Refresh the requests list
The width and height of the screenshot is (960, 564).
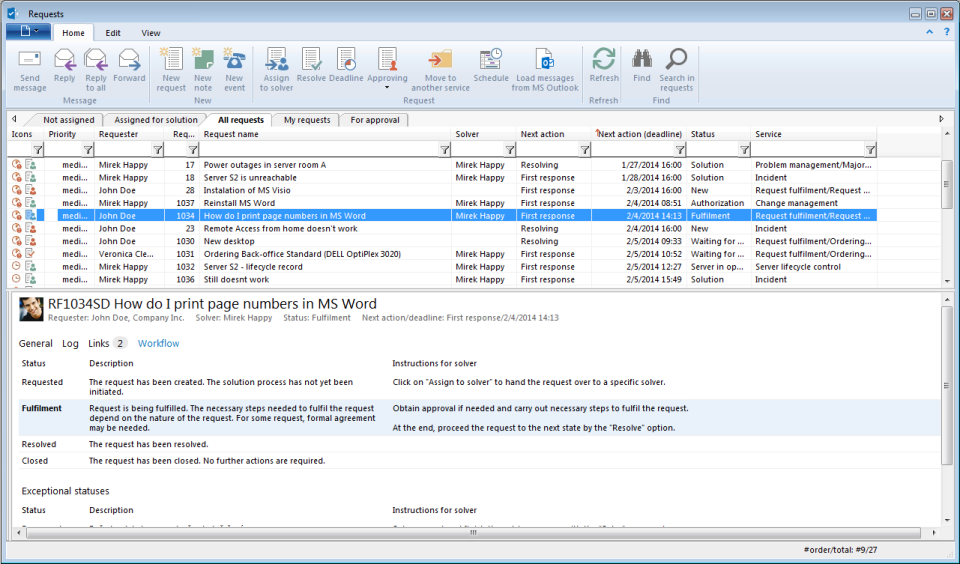(604, 62)
